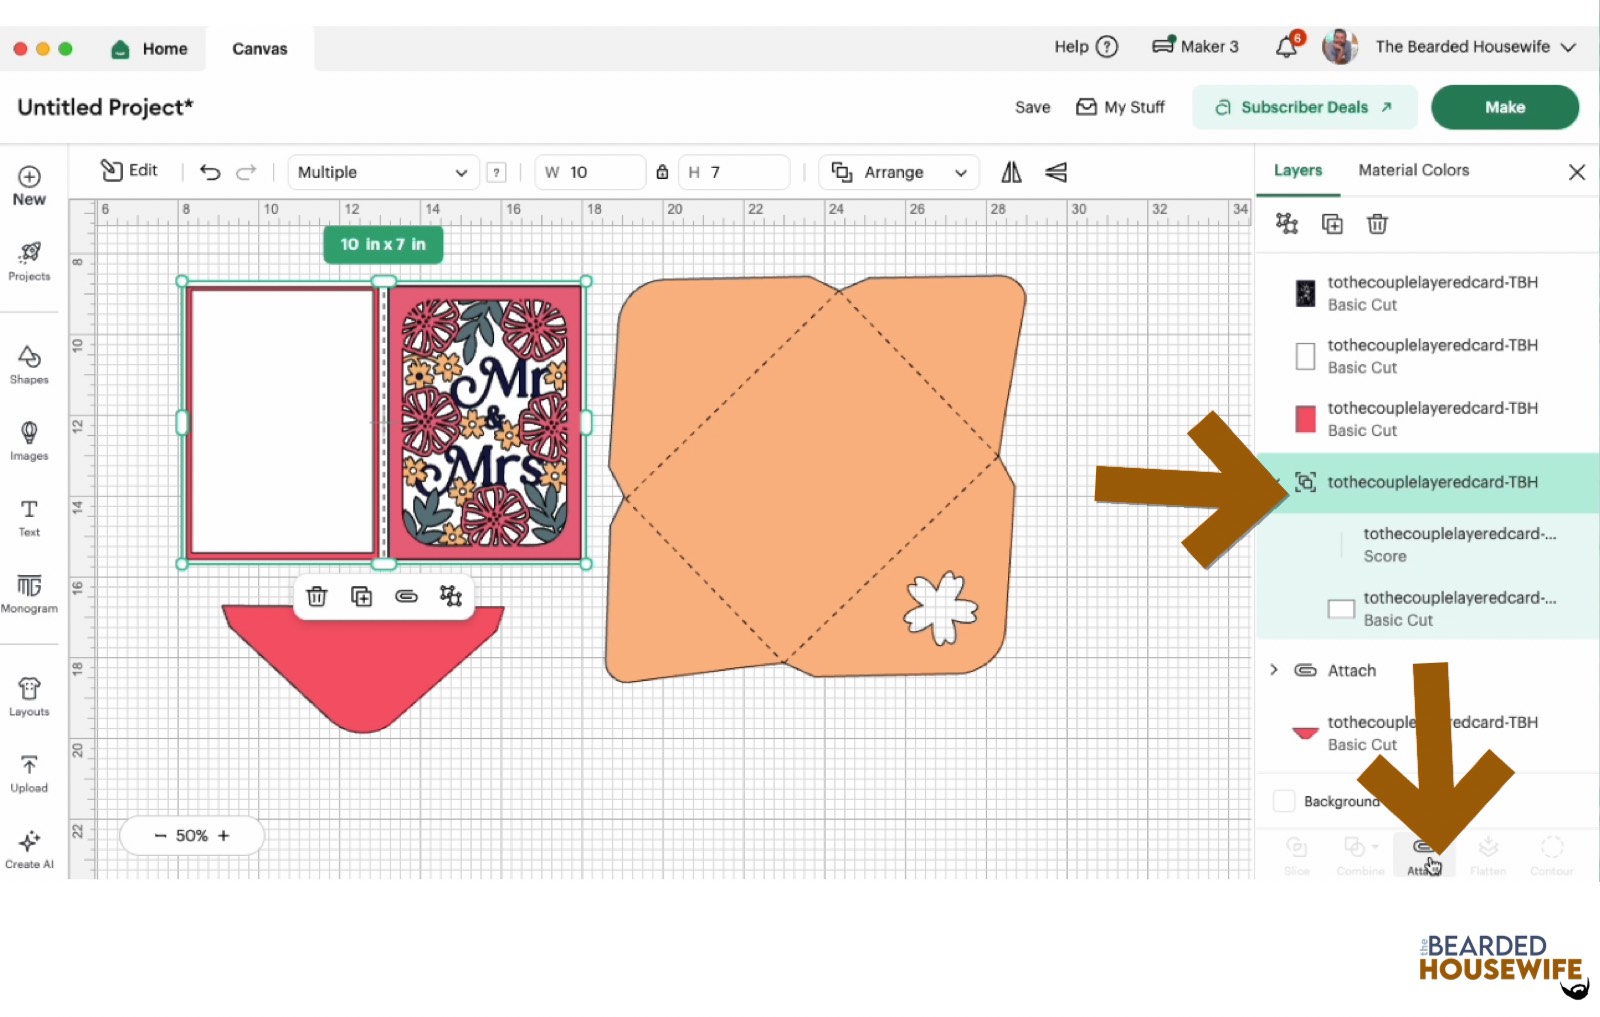Screen dimensions: 1600x1017
Task: Open the Shapes tool in sidebar
Action: [x=29, y=364]
